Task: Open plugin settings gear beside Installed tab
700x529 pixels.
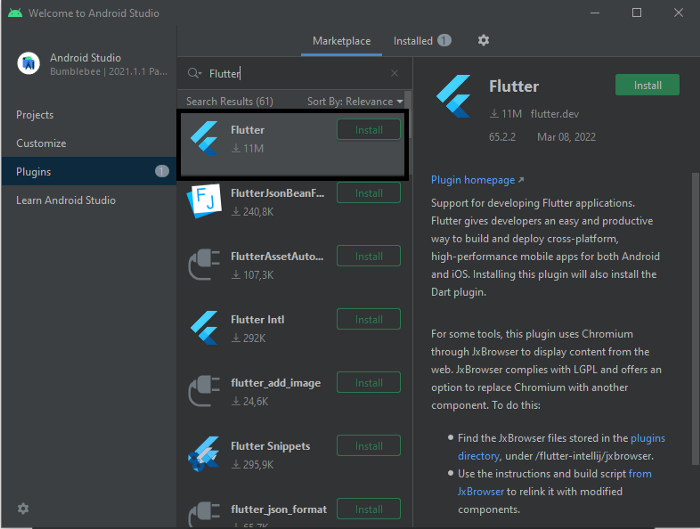Action: (483, 41)
